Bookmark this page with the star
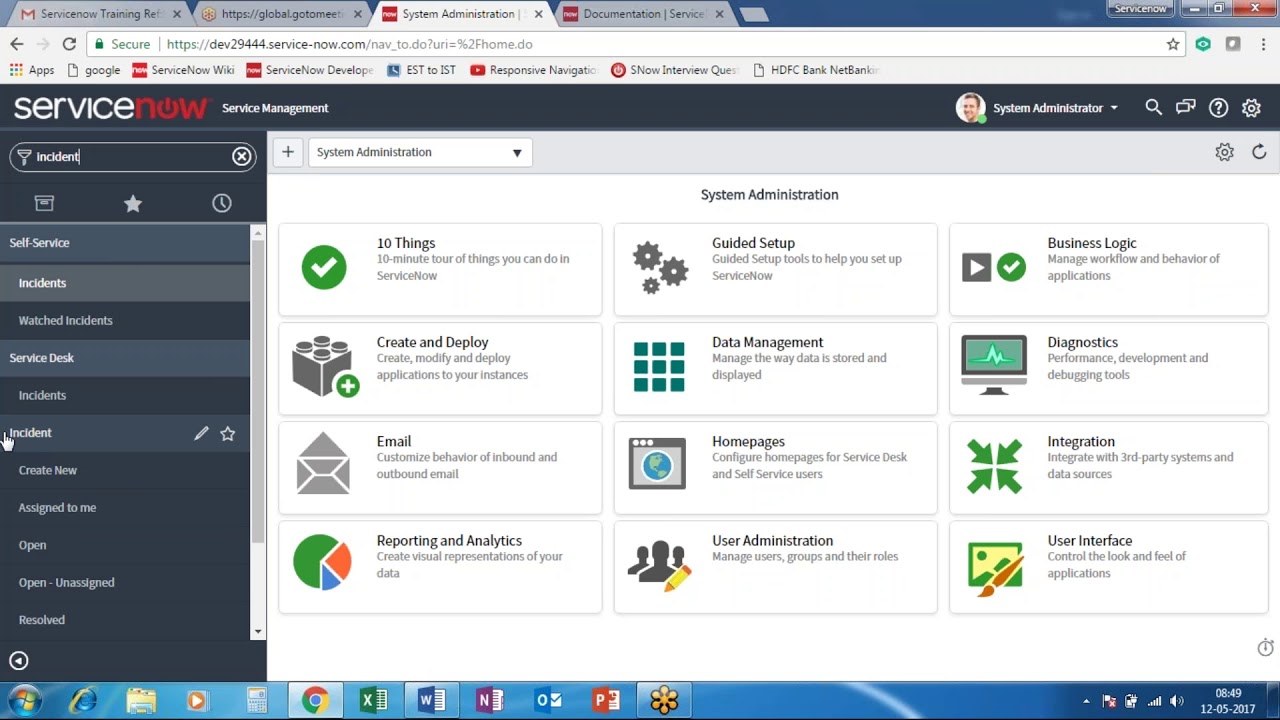Viewport: 1280px width, 720px height. point(1173,44)
